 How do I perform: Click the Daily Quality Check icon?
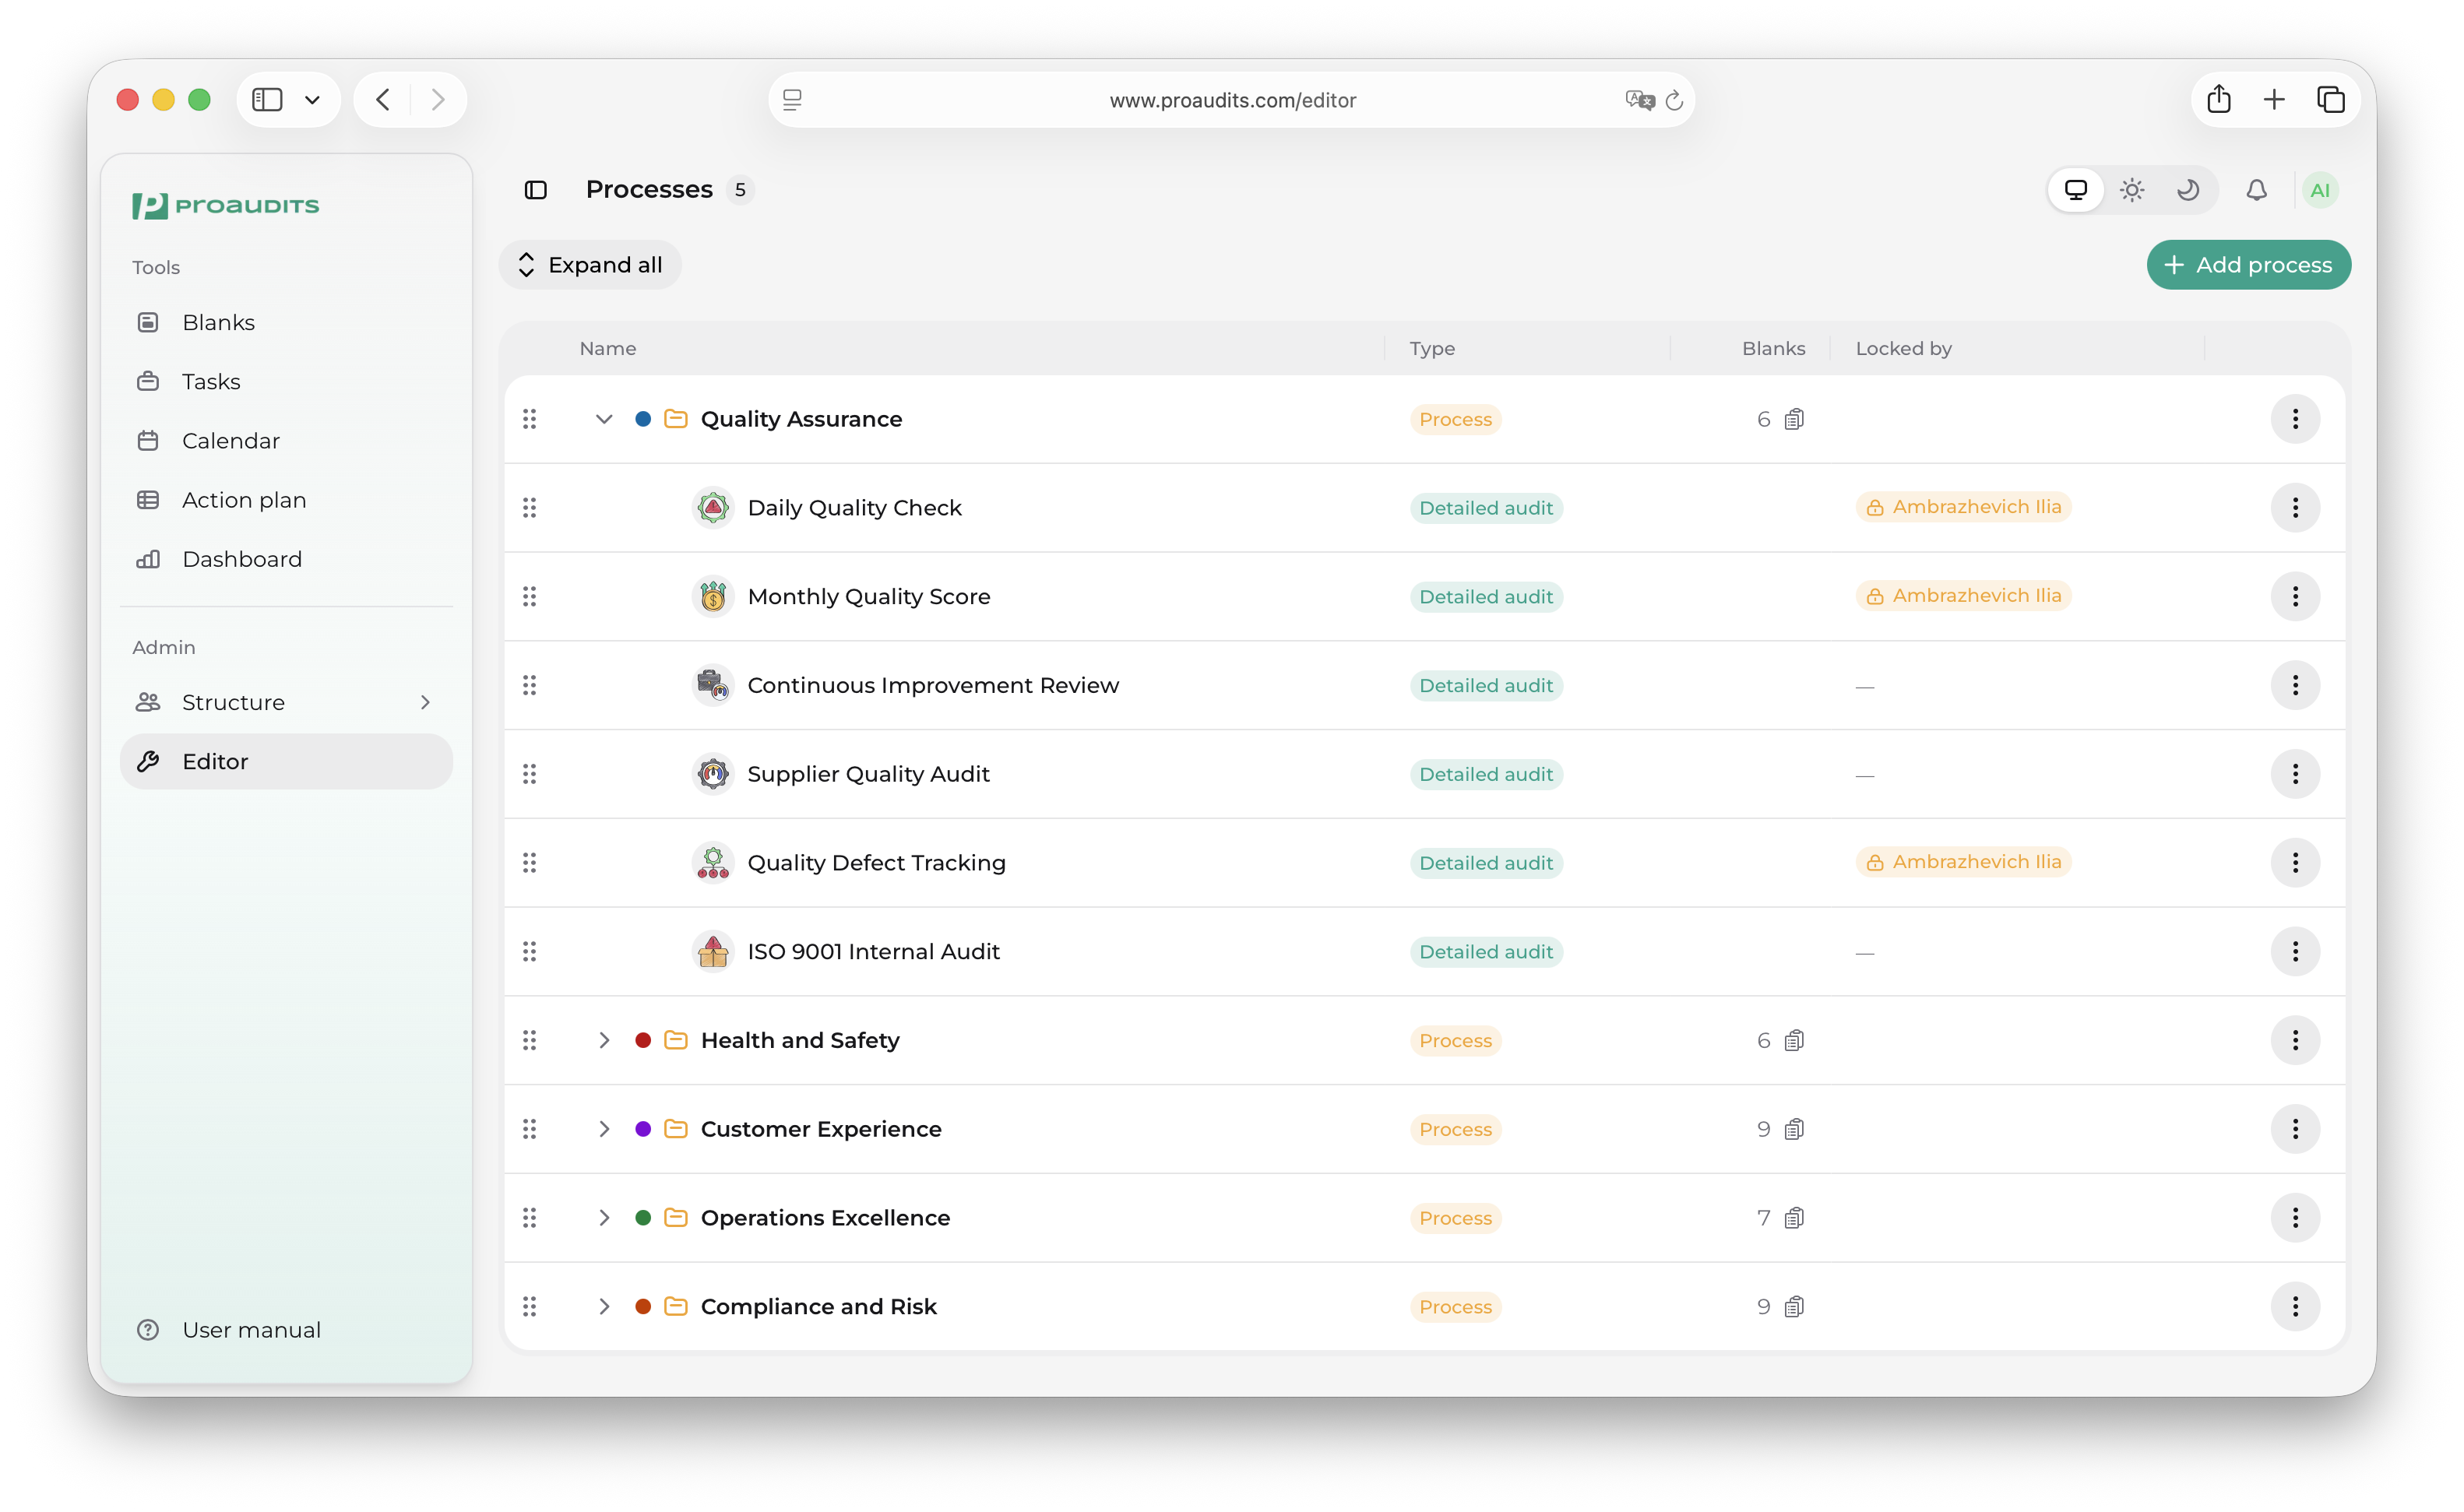(x=713, y=508)
